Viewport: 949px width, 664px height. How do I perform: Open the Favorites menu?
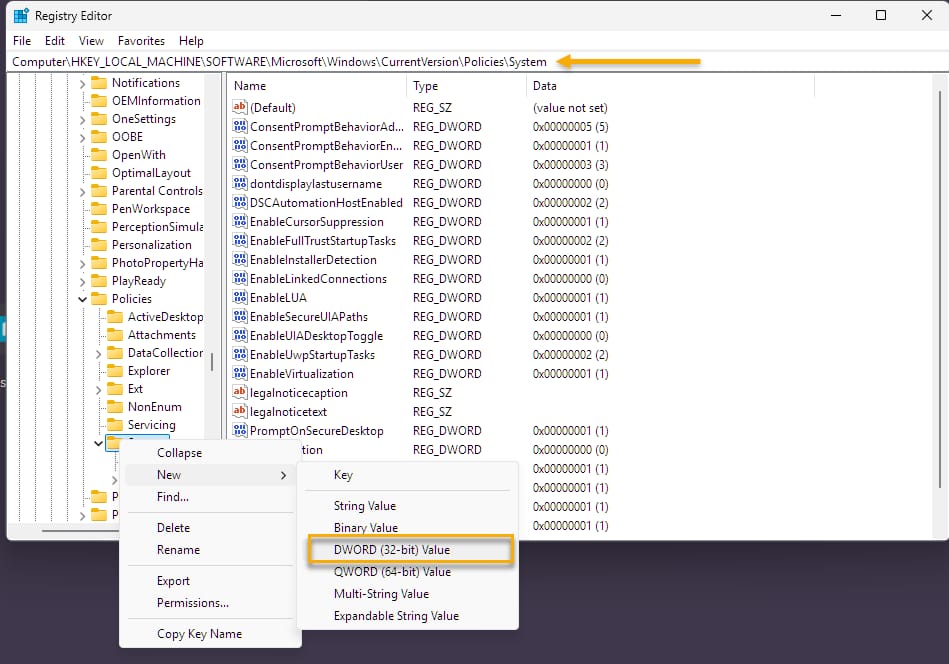pyautogui.click(x=141, y=41)
